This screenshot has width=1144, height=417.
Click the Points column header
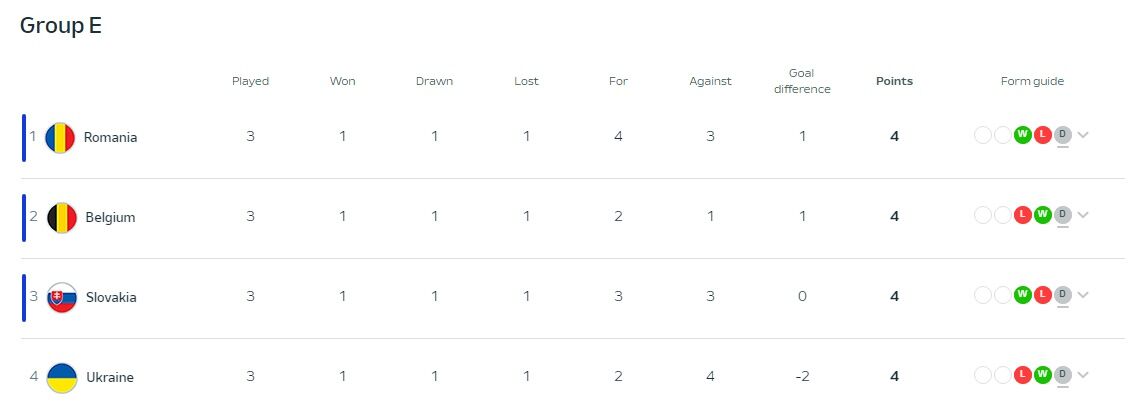pos(894,81)
